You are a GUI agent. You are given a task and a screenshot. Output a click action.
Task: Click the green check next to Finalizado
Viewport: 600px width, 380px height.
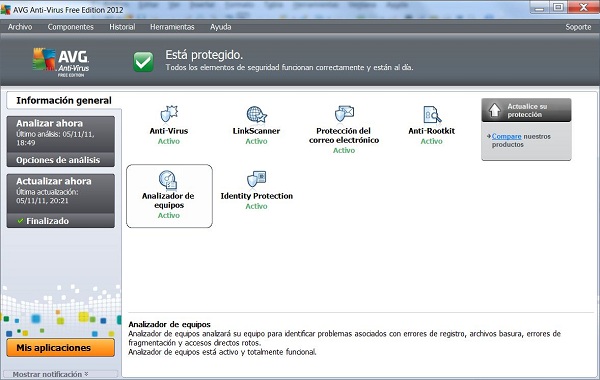pyautogui.click(x=21, y=221)
